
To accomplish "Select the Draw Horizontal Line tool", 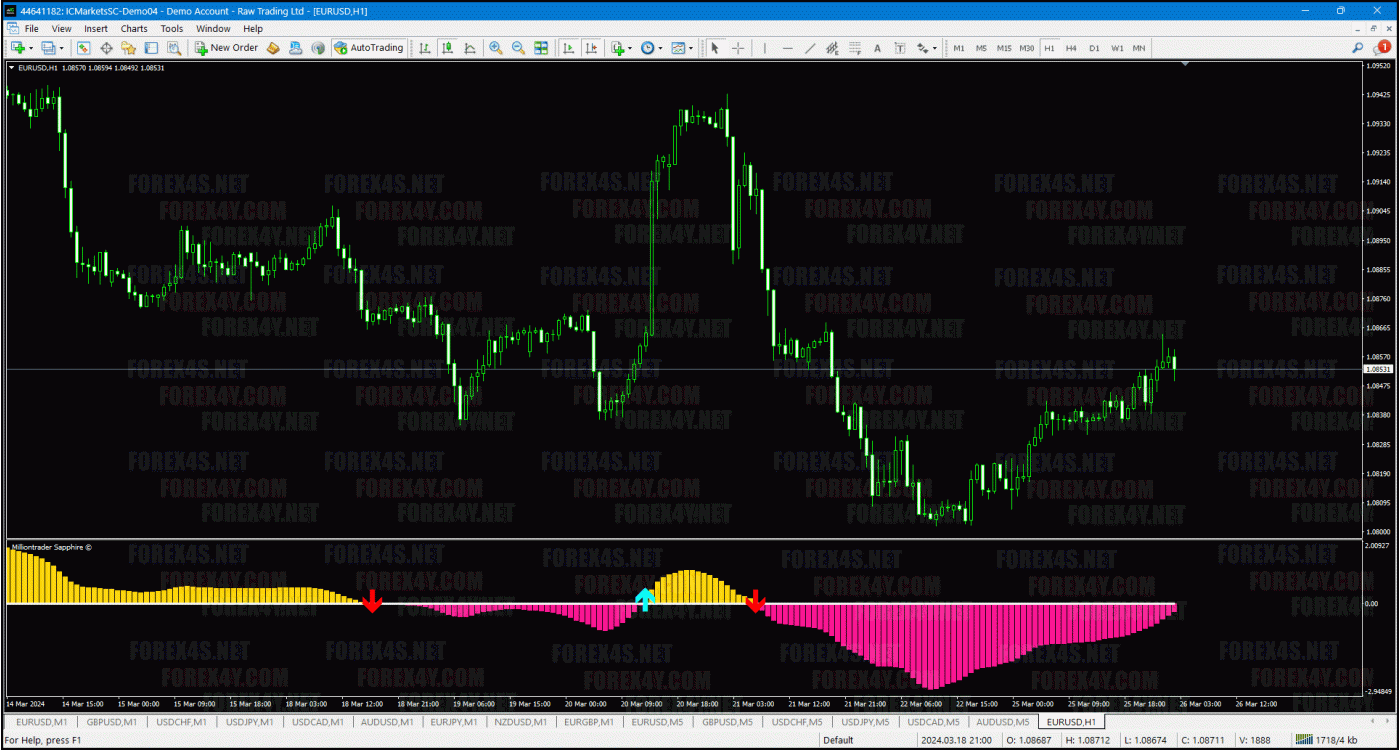I will pos(787,47).
